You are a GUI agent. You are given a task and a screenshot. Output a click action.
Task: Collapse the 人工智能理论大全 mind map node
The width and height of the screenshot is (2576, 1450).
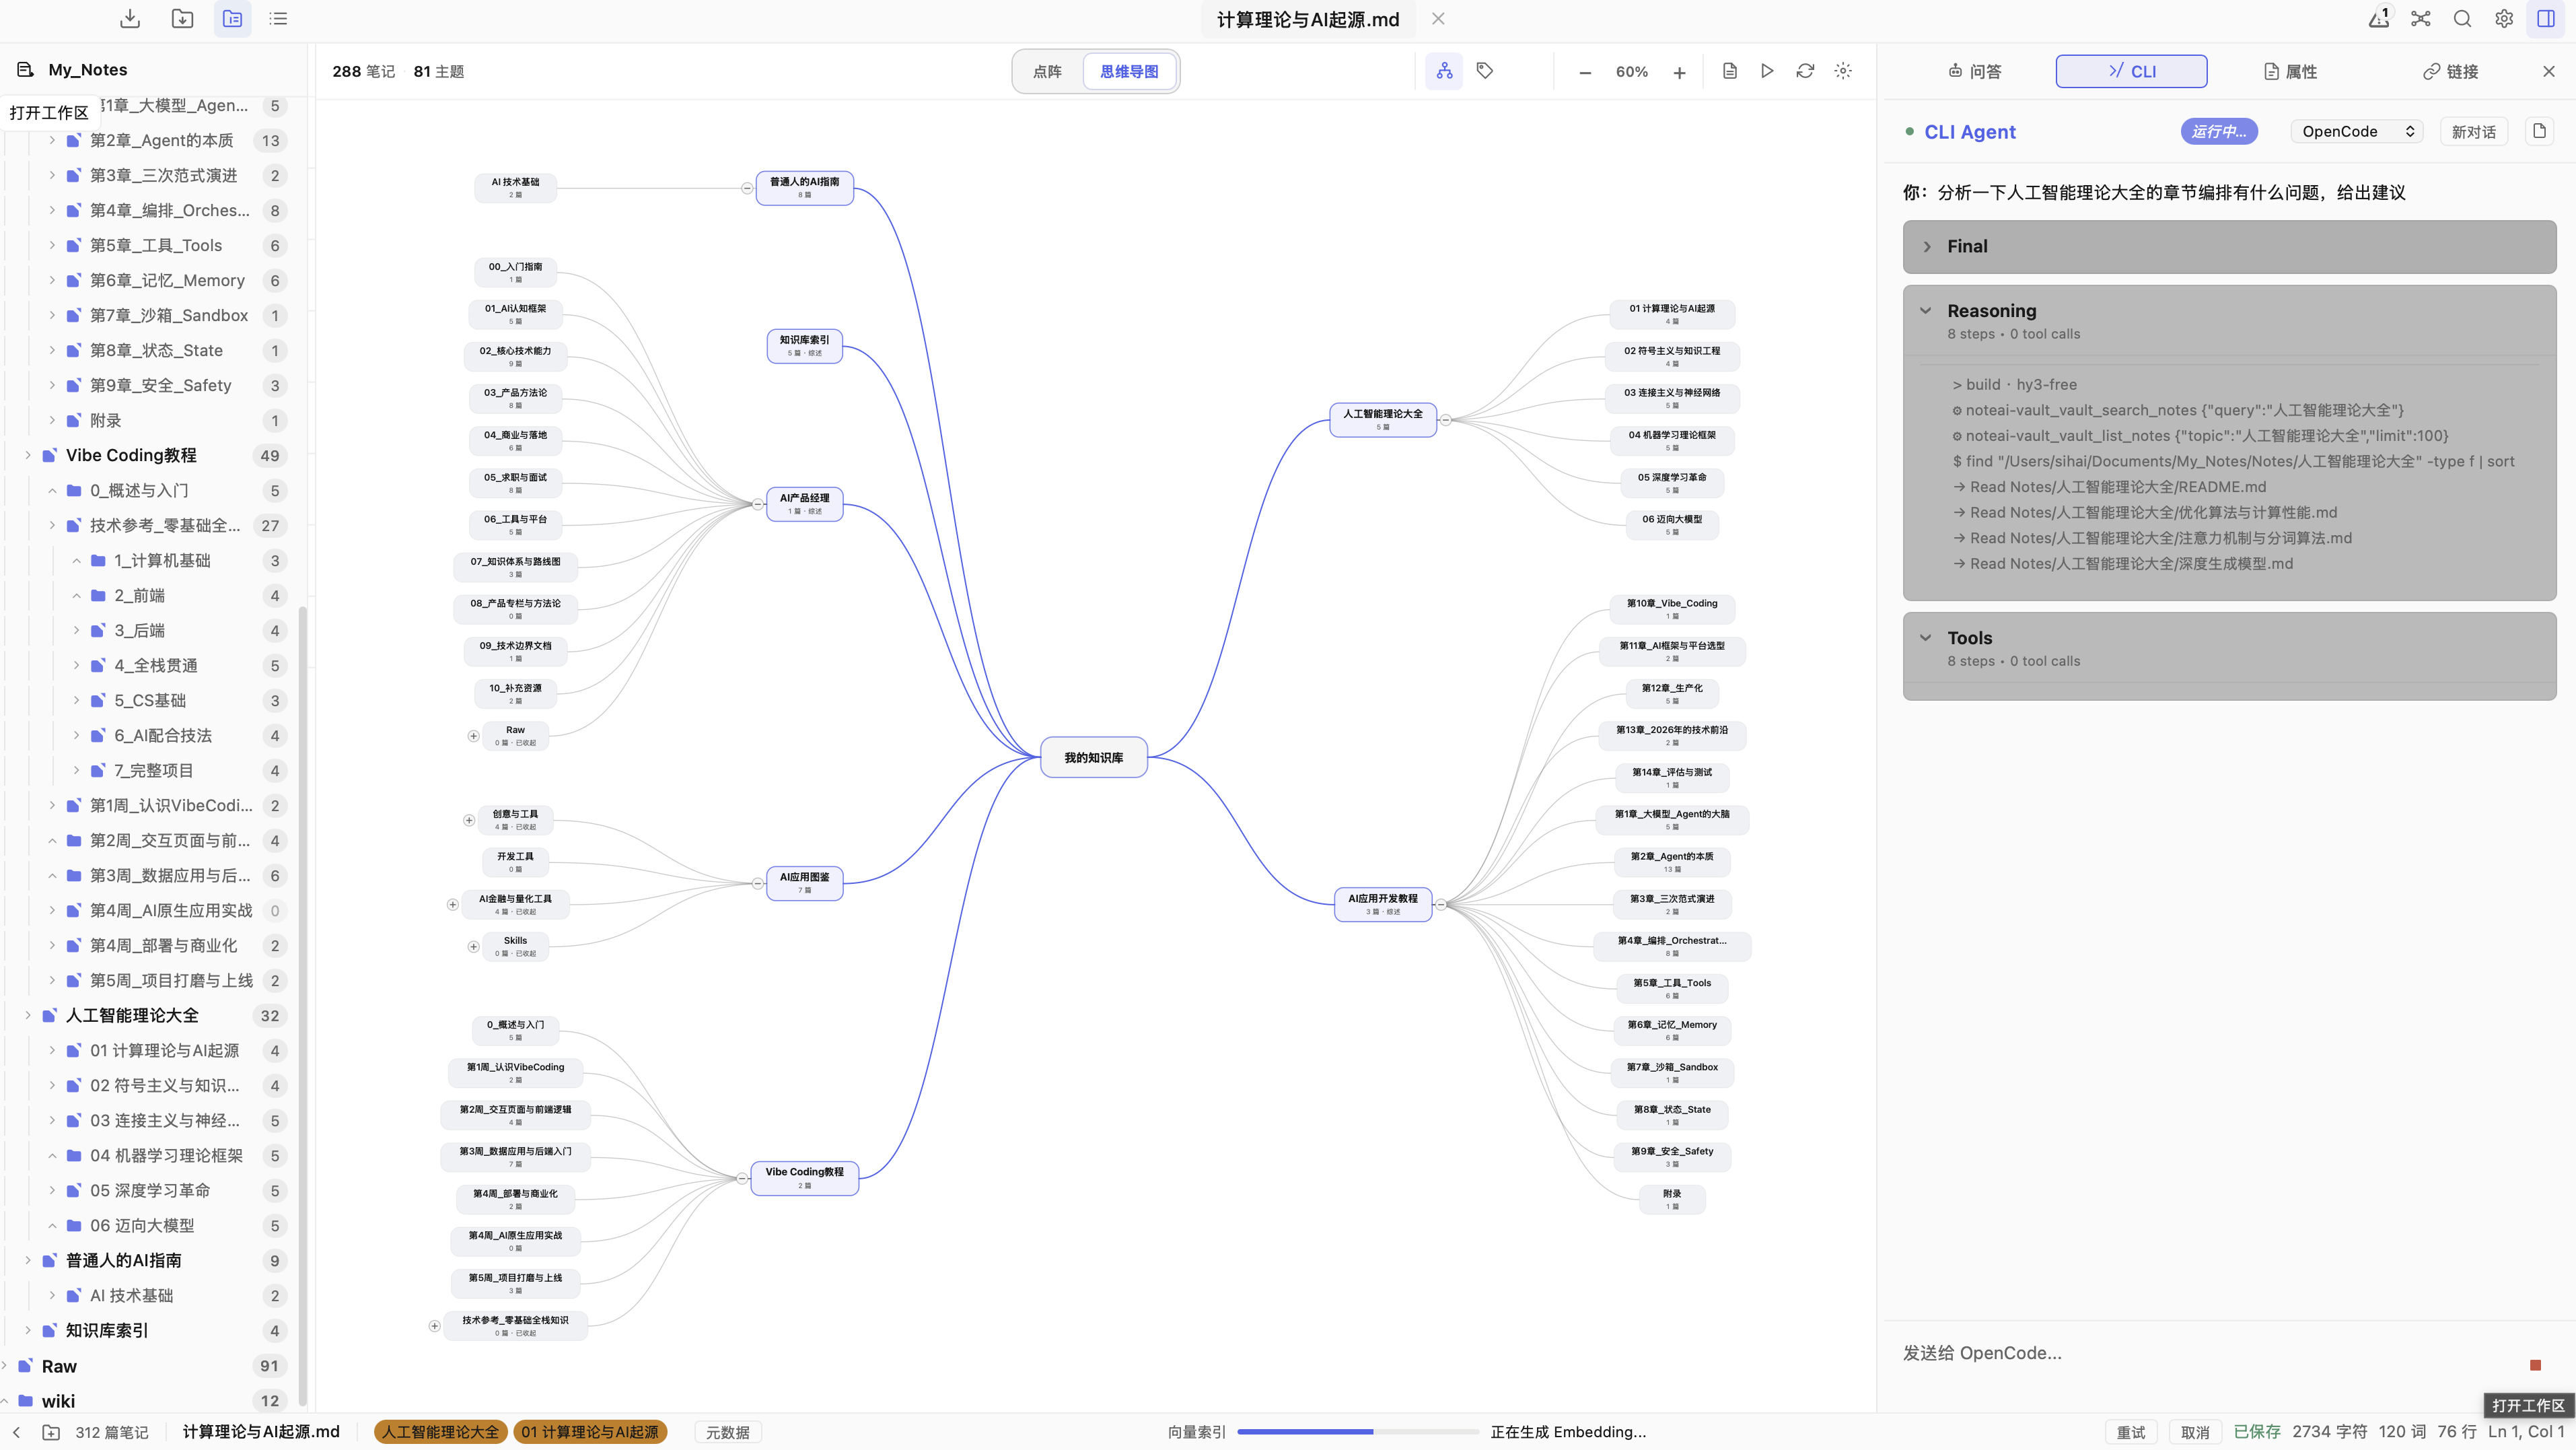pyautogui.click(x=1445, y=420)
